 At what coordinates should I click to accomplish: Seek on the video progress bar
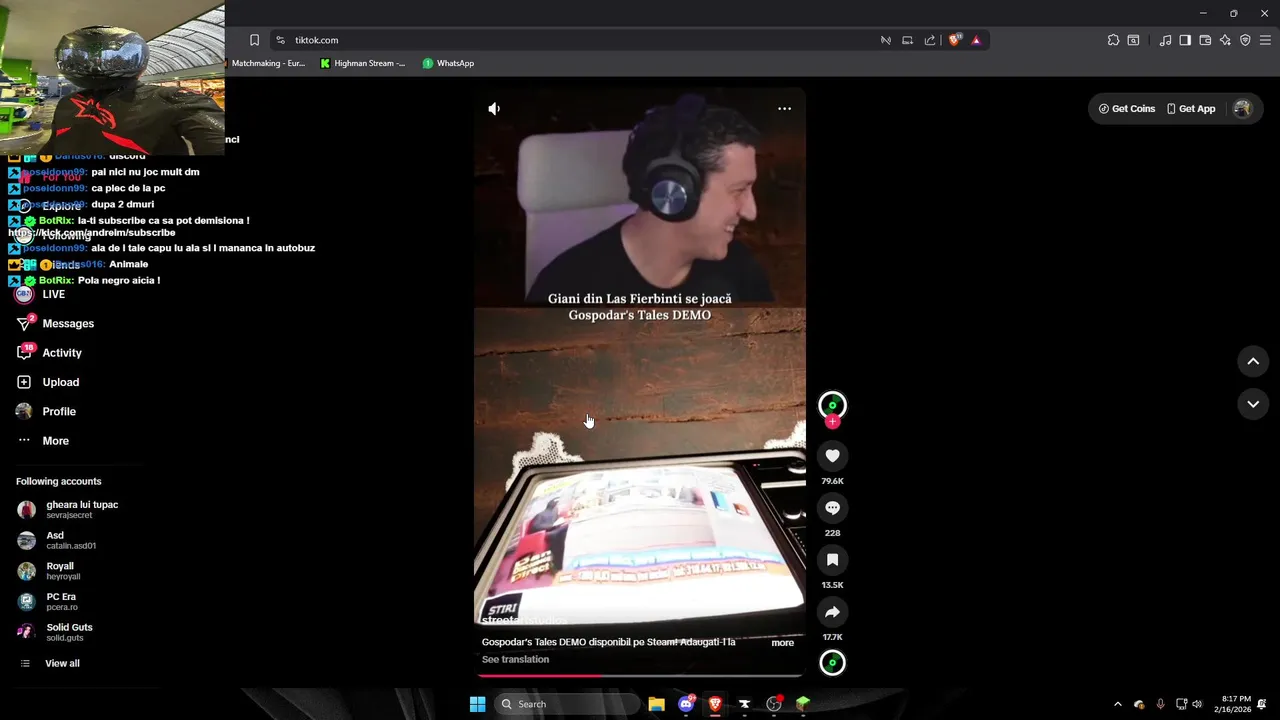pos(640,675)
